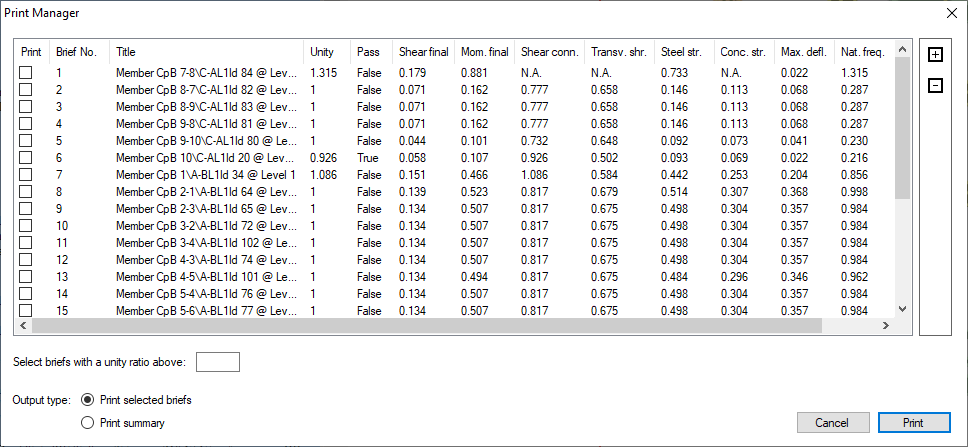Select the Print selected briefs option
The image size is (968, 447).
pyautogui.click(x=87, y=400)
